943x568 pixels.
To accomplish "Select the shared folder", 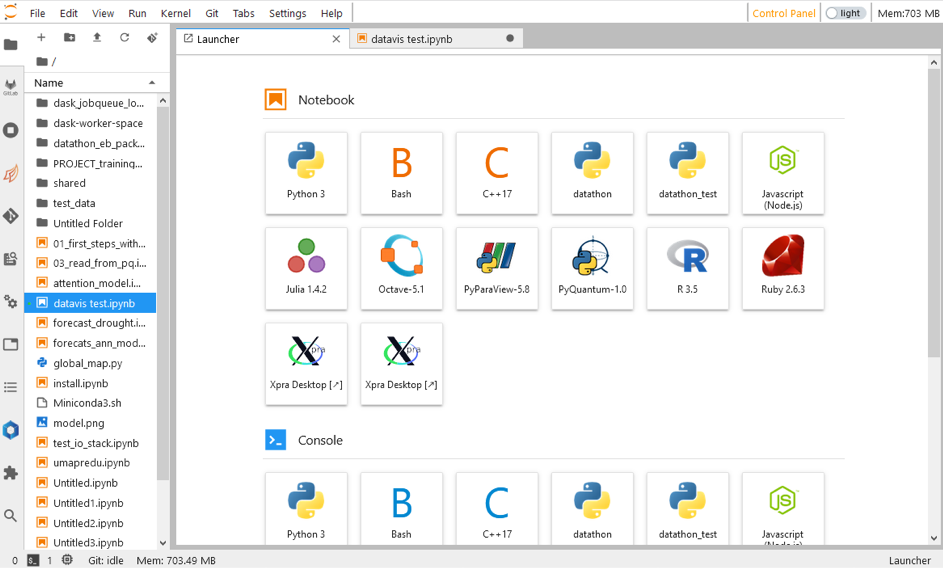I will click(90, 183).
